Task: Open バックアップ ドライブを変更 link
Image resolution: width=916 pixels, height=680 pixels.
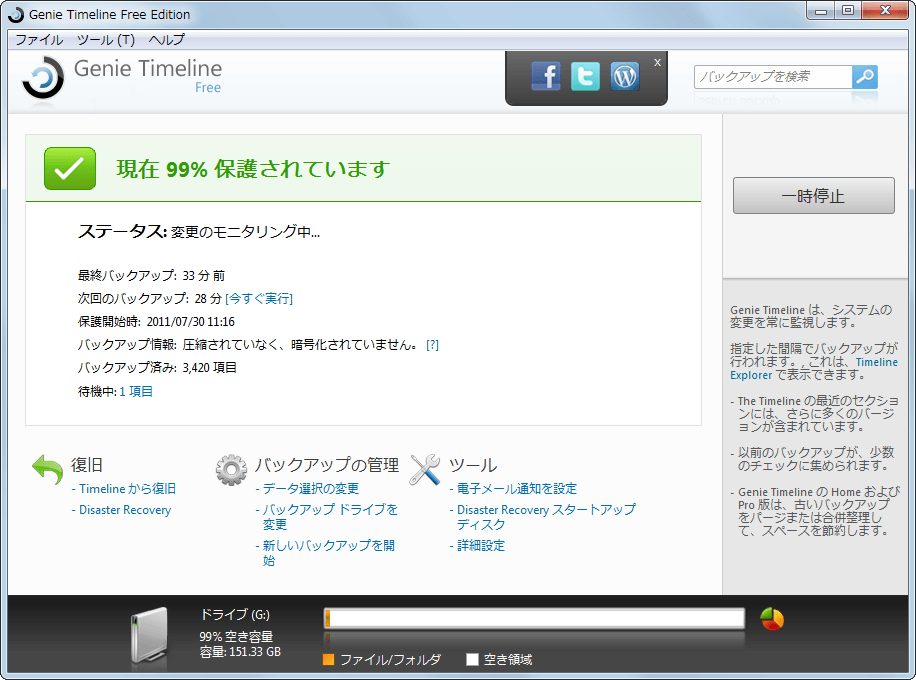Action: [330, 517]
